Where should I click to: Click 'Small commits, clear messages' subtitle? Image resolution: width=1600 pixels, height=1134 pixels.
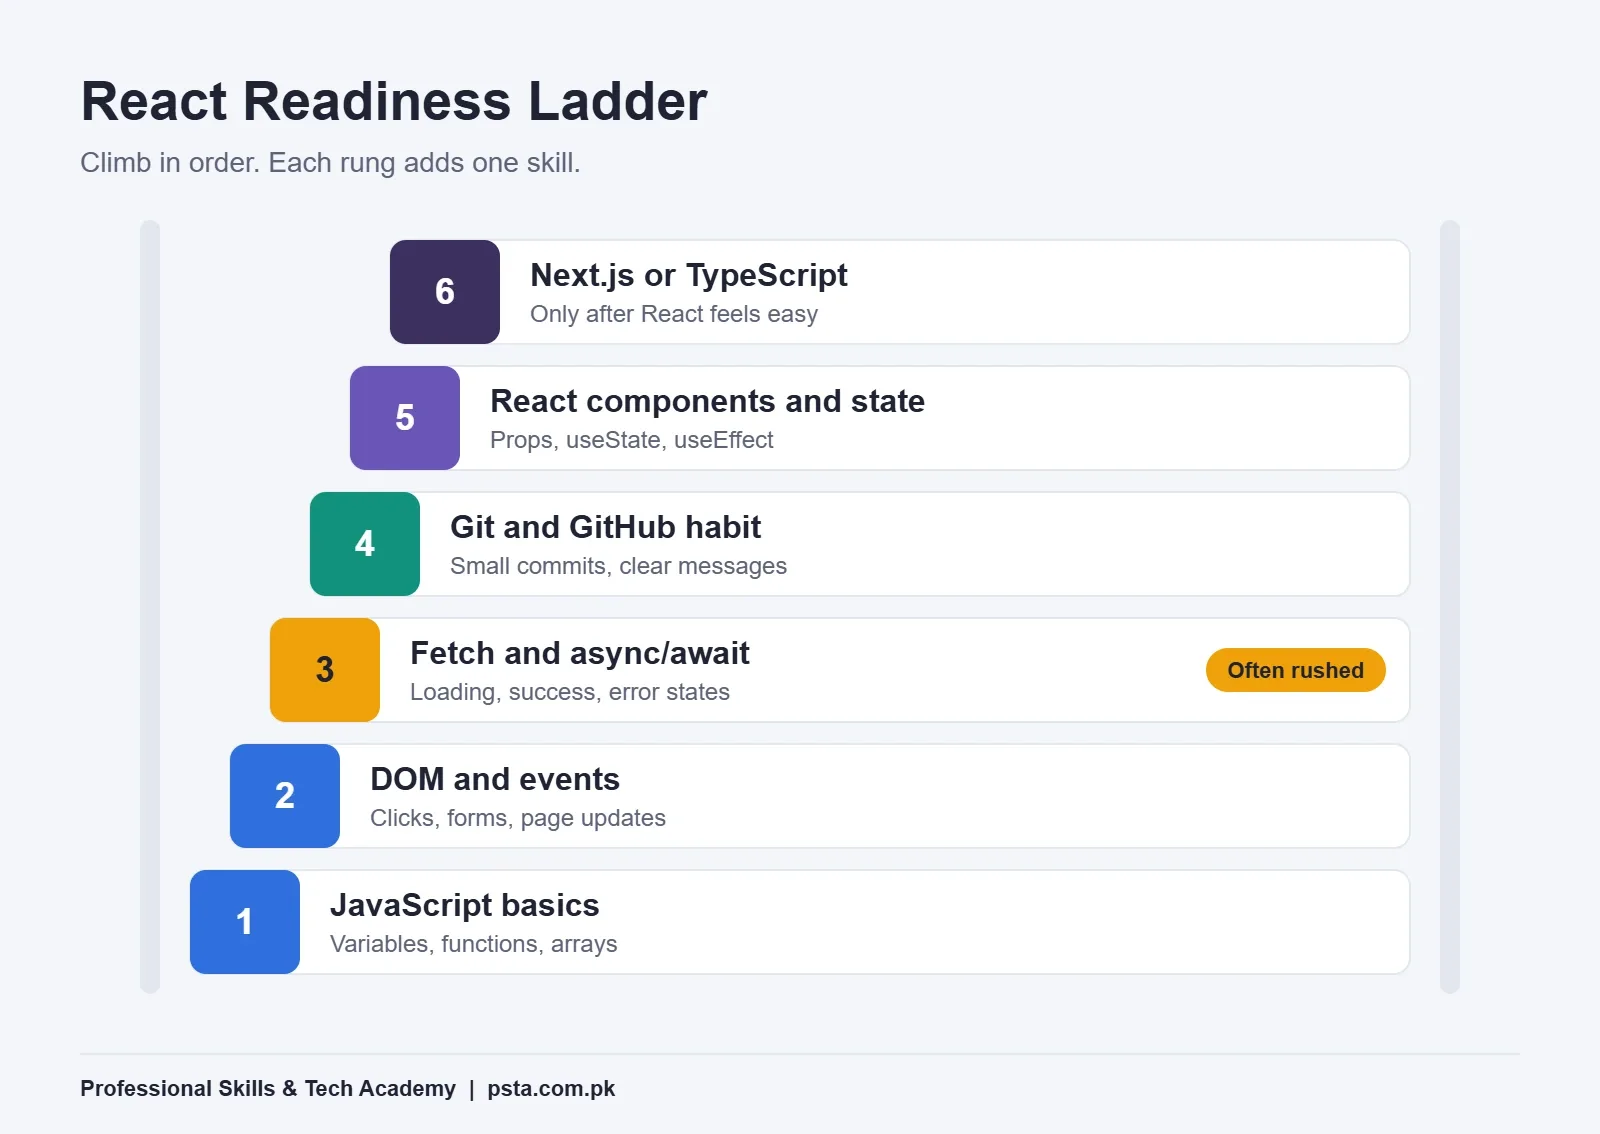pos(619,566)
